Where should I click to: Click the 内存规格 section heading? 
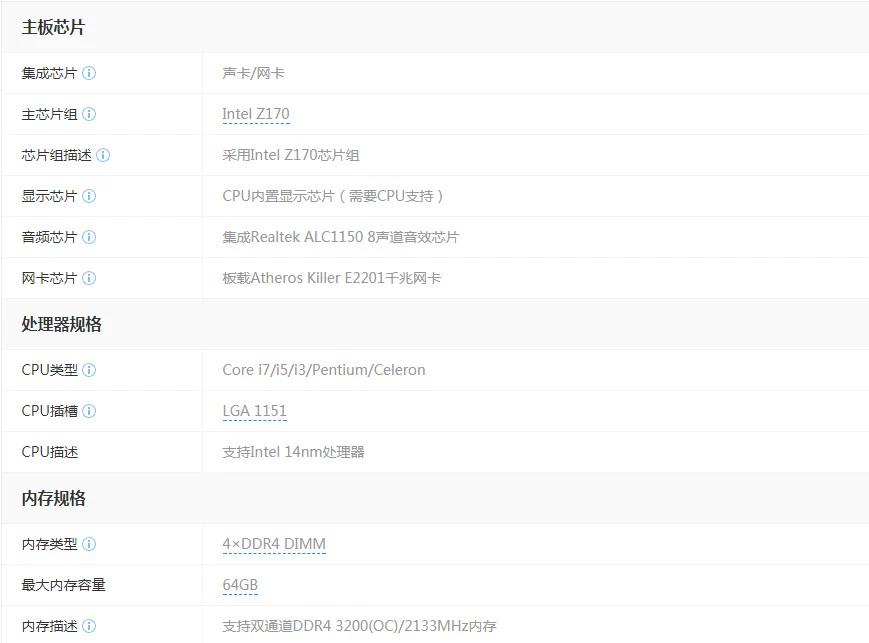[x=53, y=498]
